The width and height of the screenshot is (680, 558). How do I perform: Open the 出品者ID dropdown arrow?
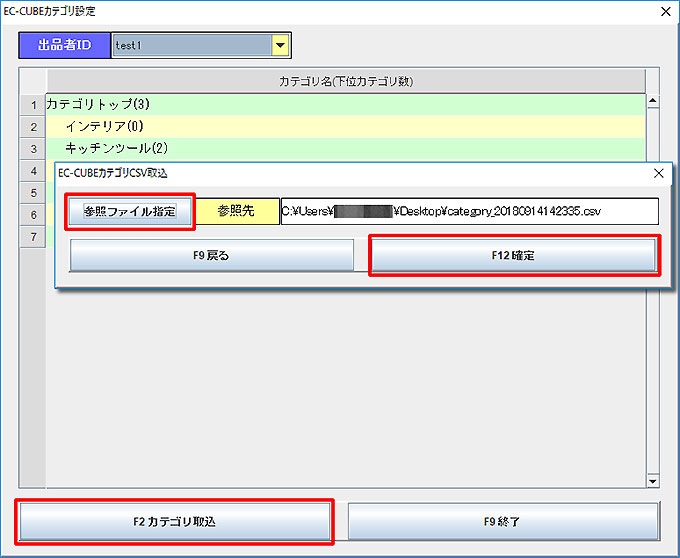[280, 45]
